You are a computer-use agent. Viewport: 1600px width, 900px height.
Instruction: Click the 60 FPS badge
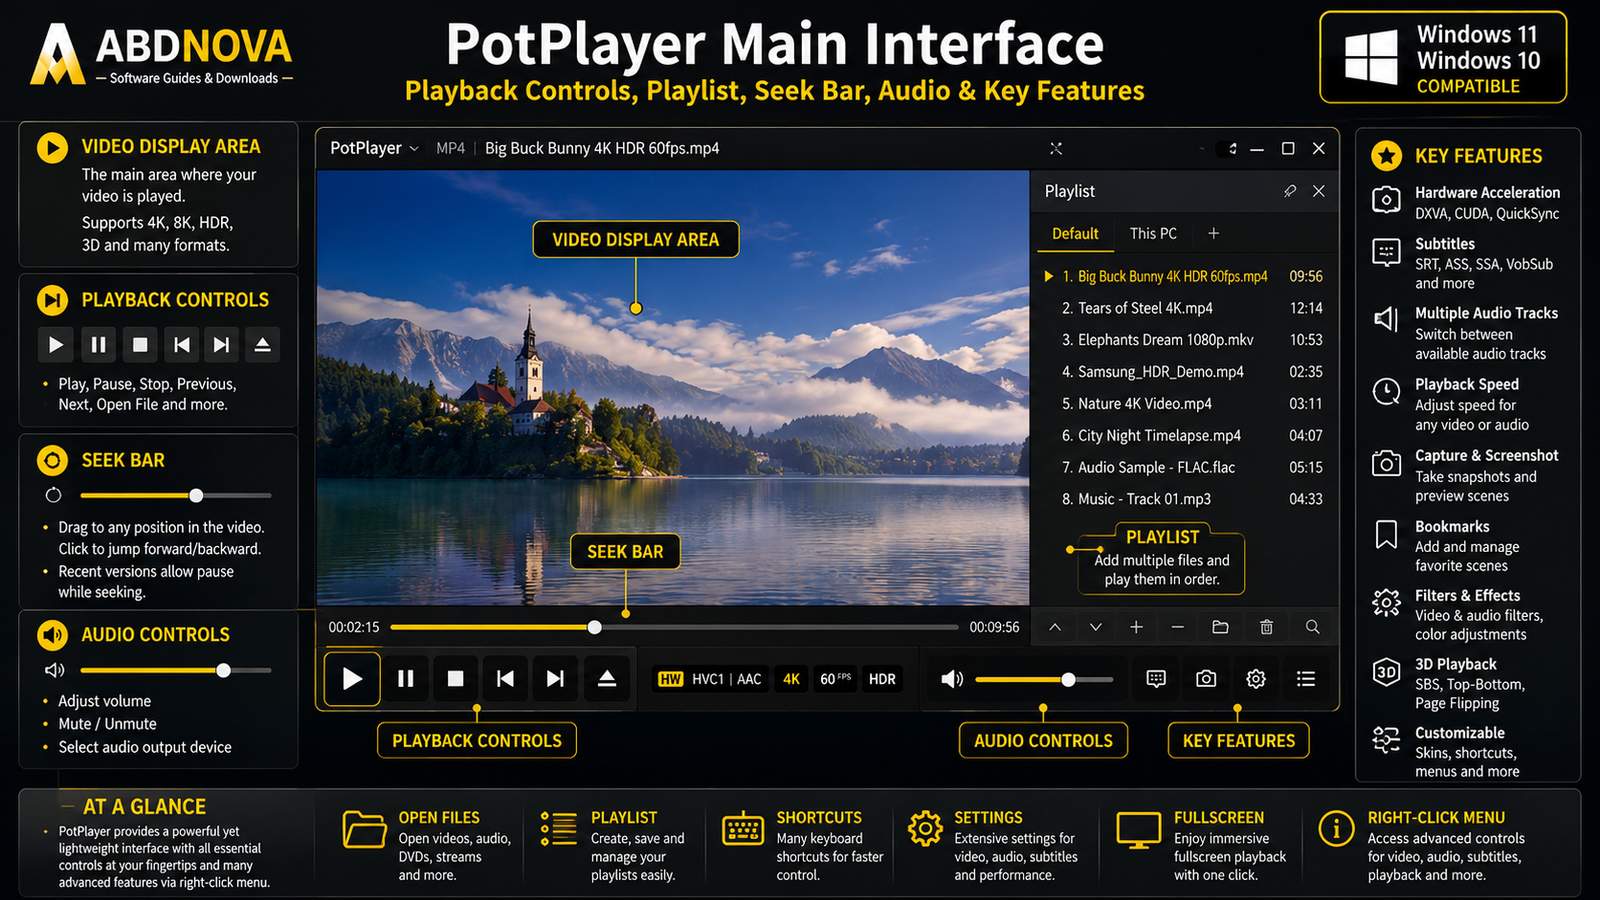(x=835, y=679)
